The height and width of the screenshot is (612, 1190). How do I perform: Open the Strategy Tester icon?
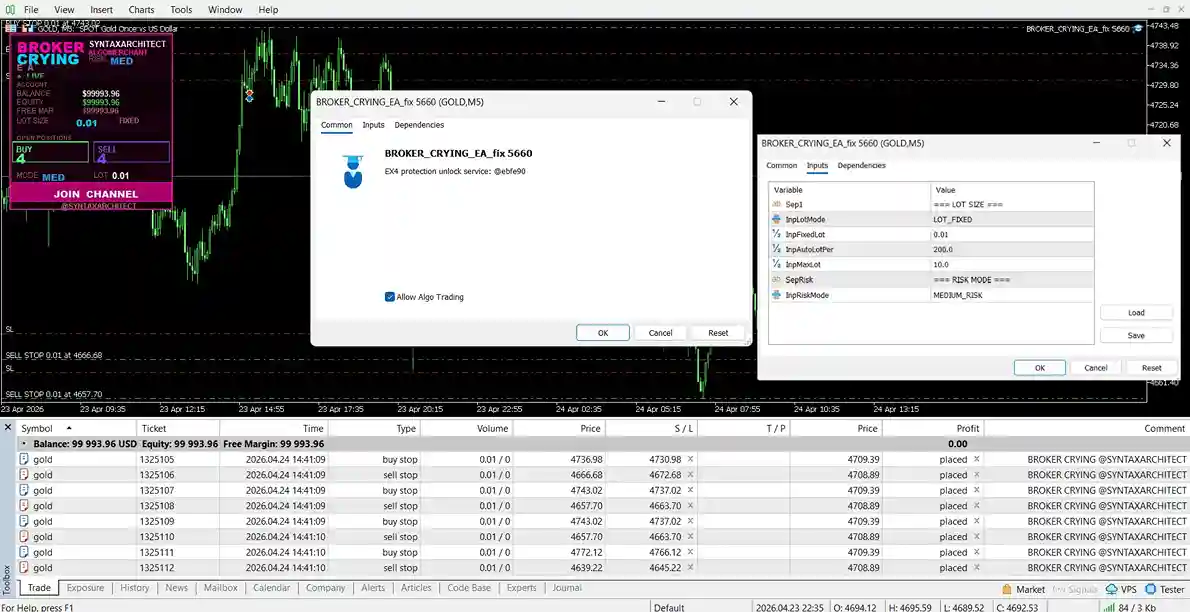pyautogui.click(x=1149, y=590)
